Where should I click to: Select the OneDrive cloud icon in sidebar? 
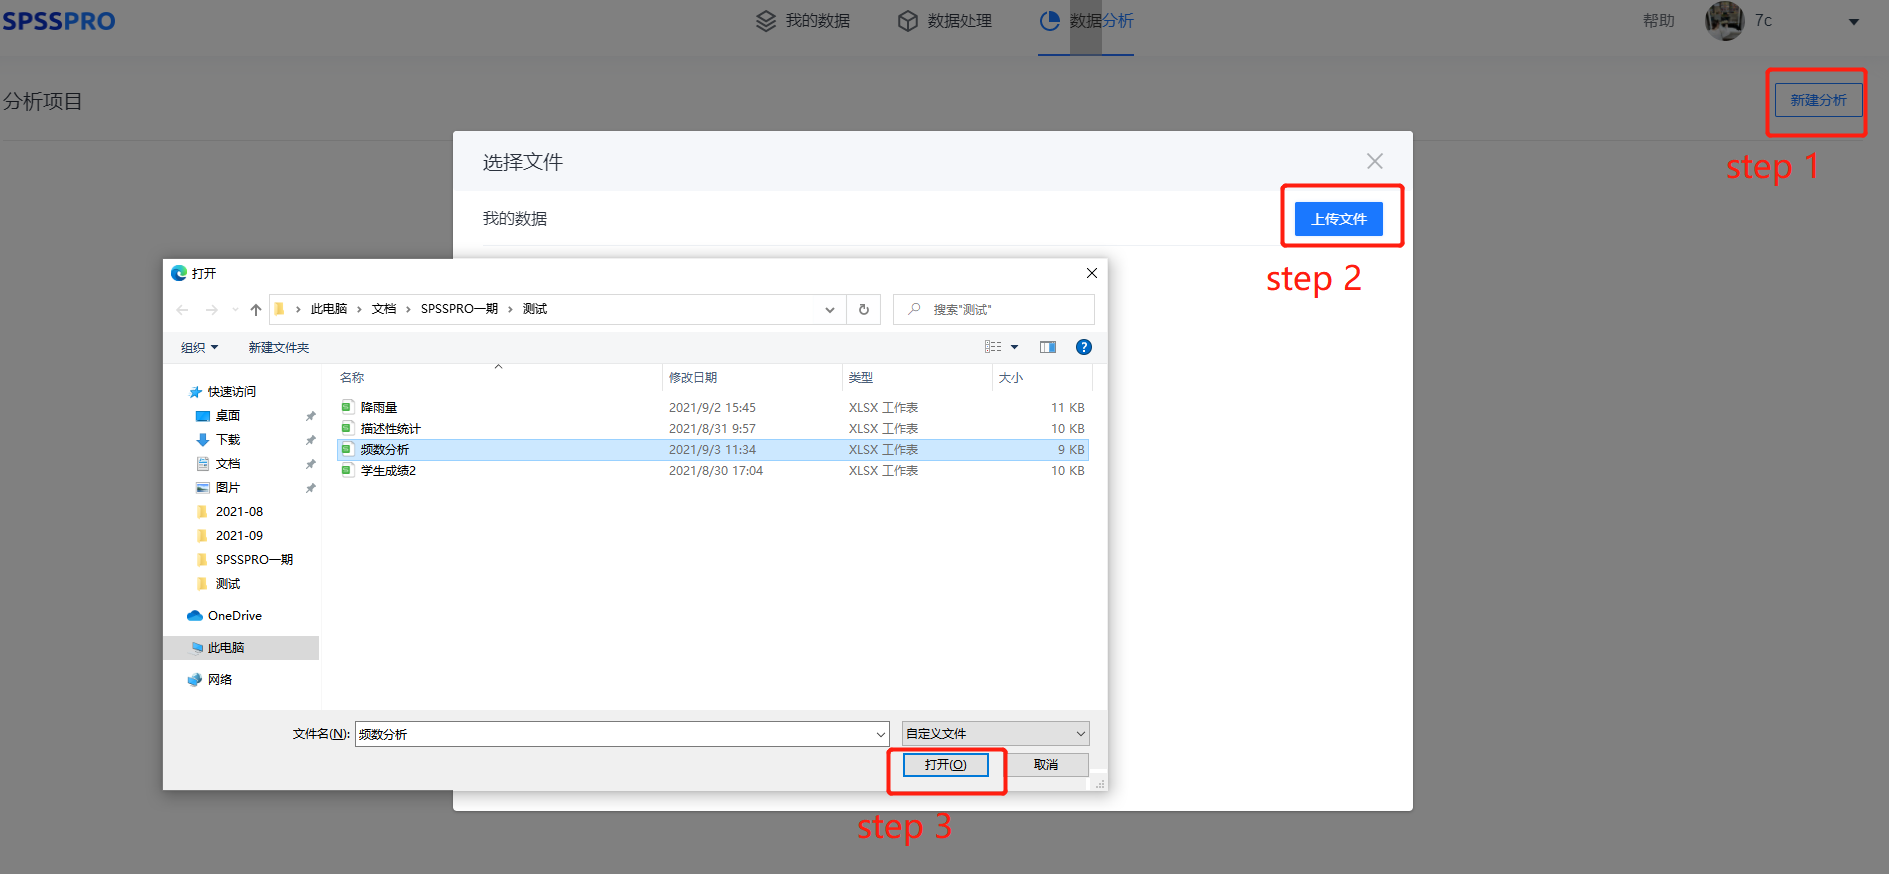pyautogui.click(x=195, y=616)
